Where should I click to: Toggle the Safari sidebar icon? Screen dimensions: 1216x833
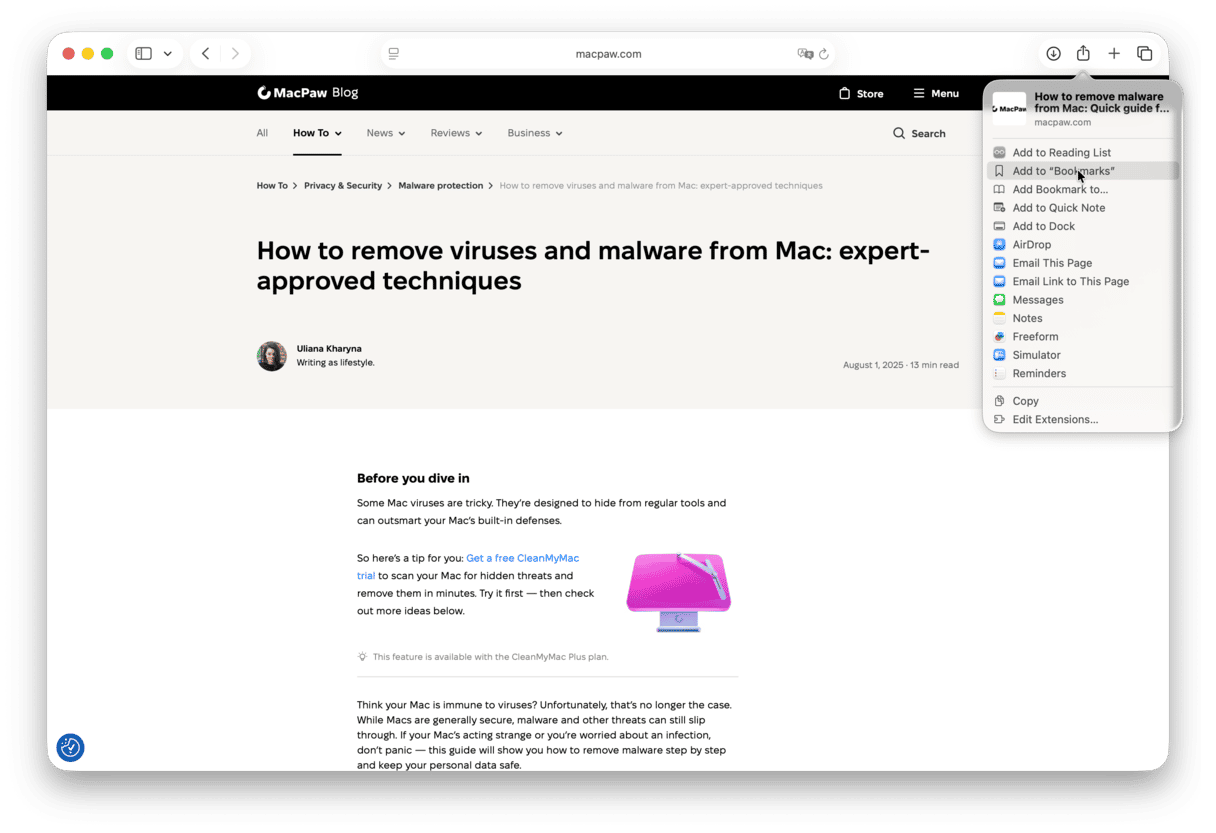click(143, 54)
